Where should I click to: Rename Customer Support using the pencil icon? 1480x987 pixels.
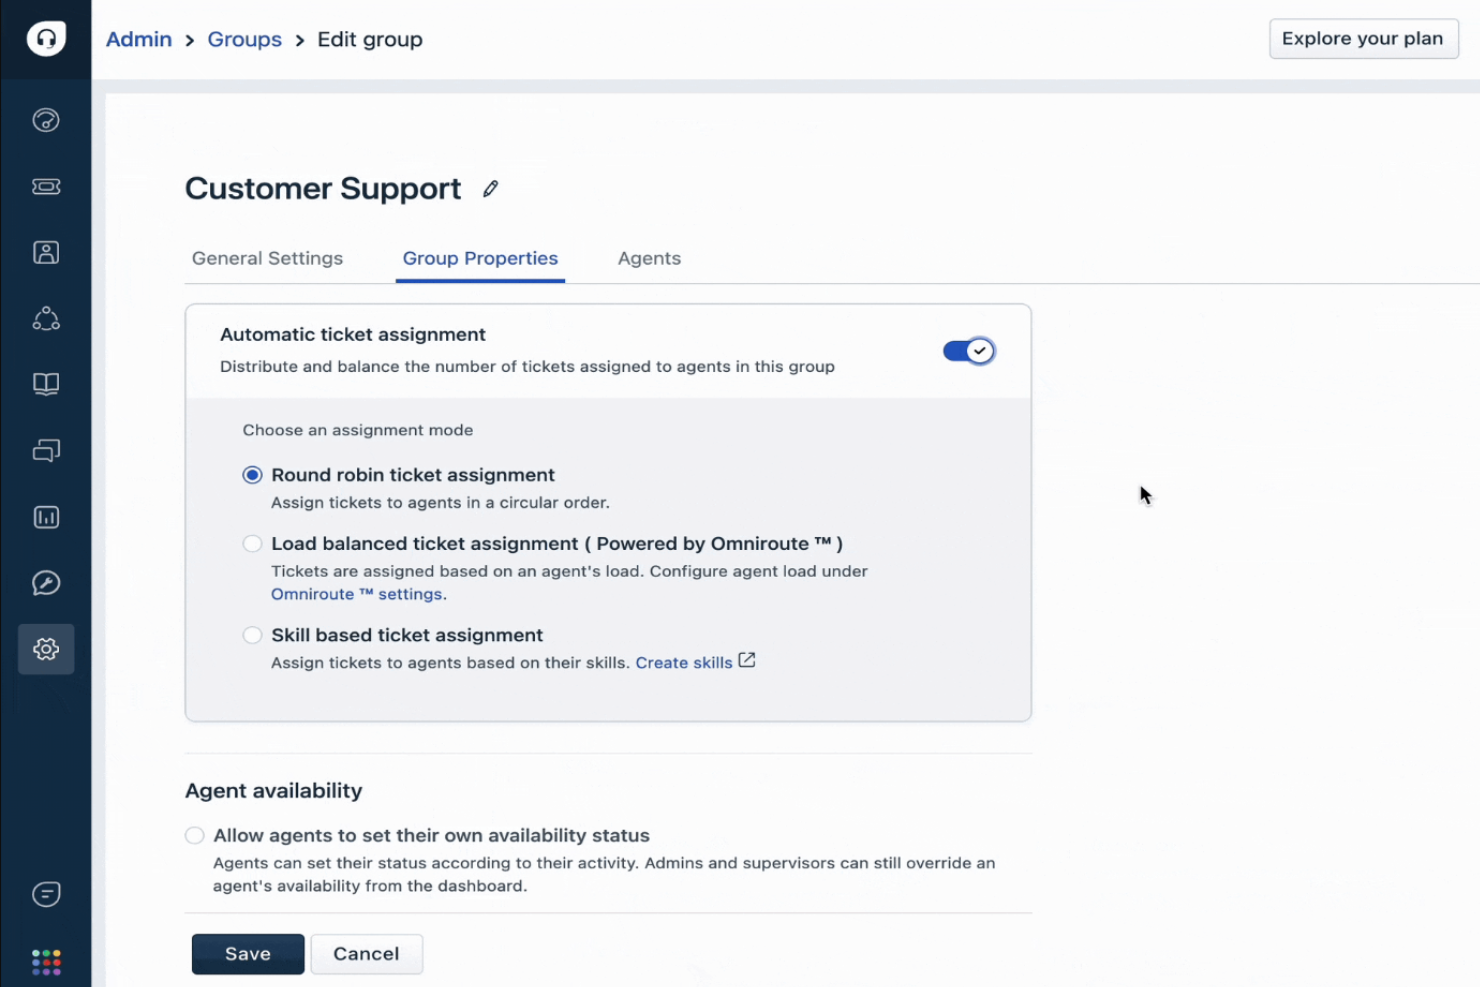point(490,188)
